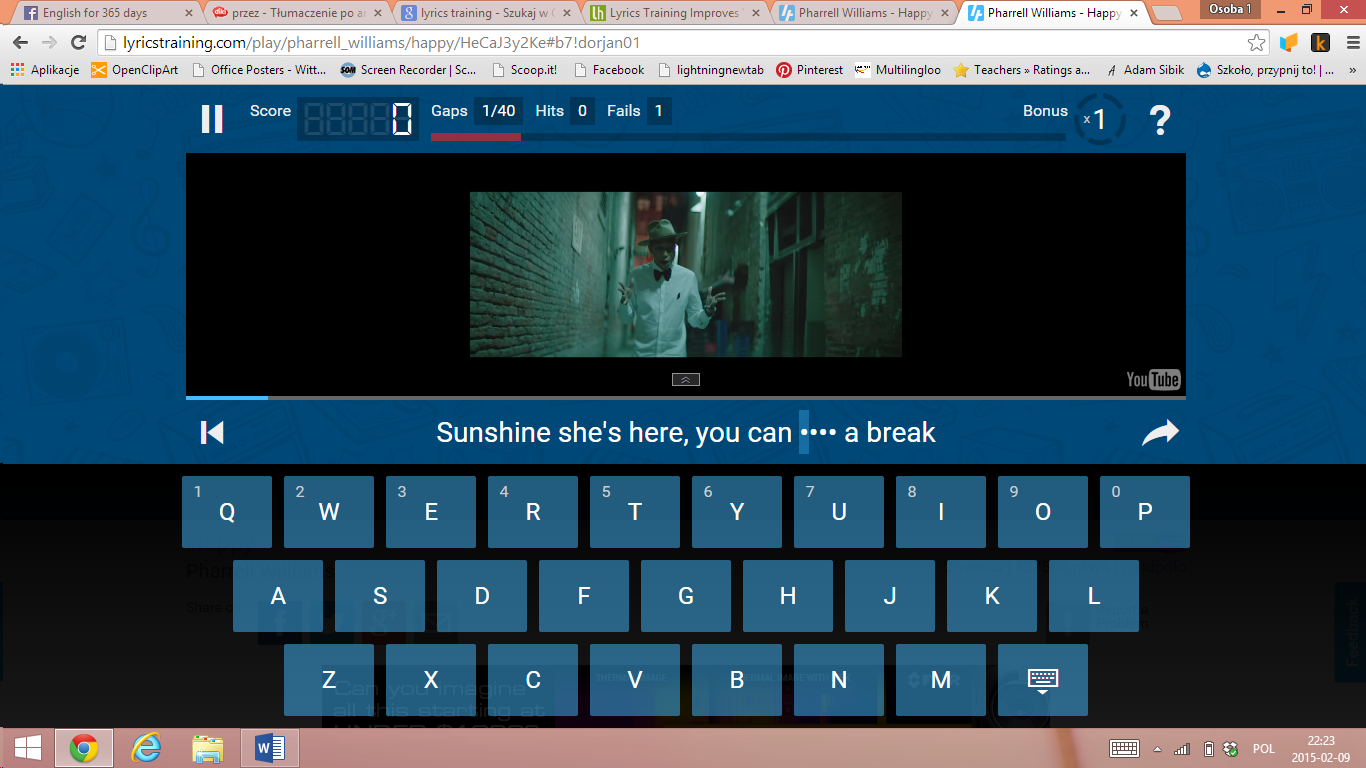Tap the K key on the on-screen keyboard
The image size is (1366, 768).
(992, 596)
